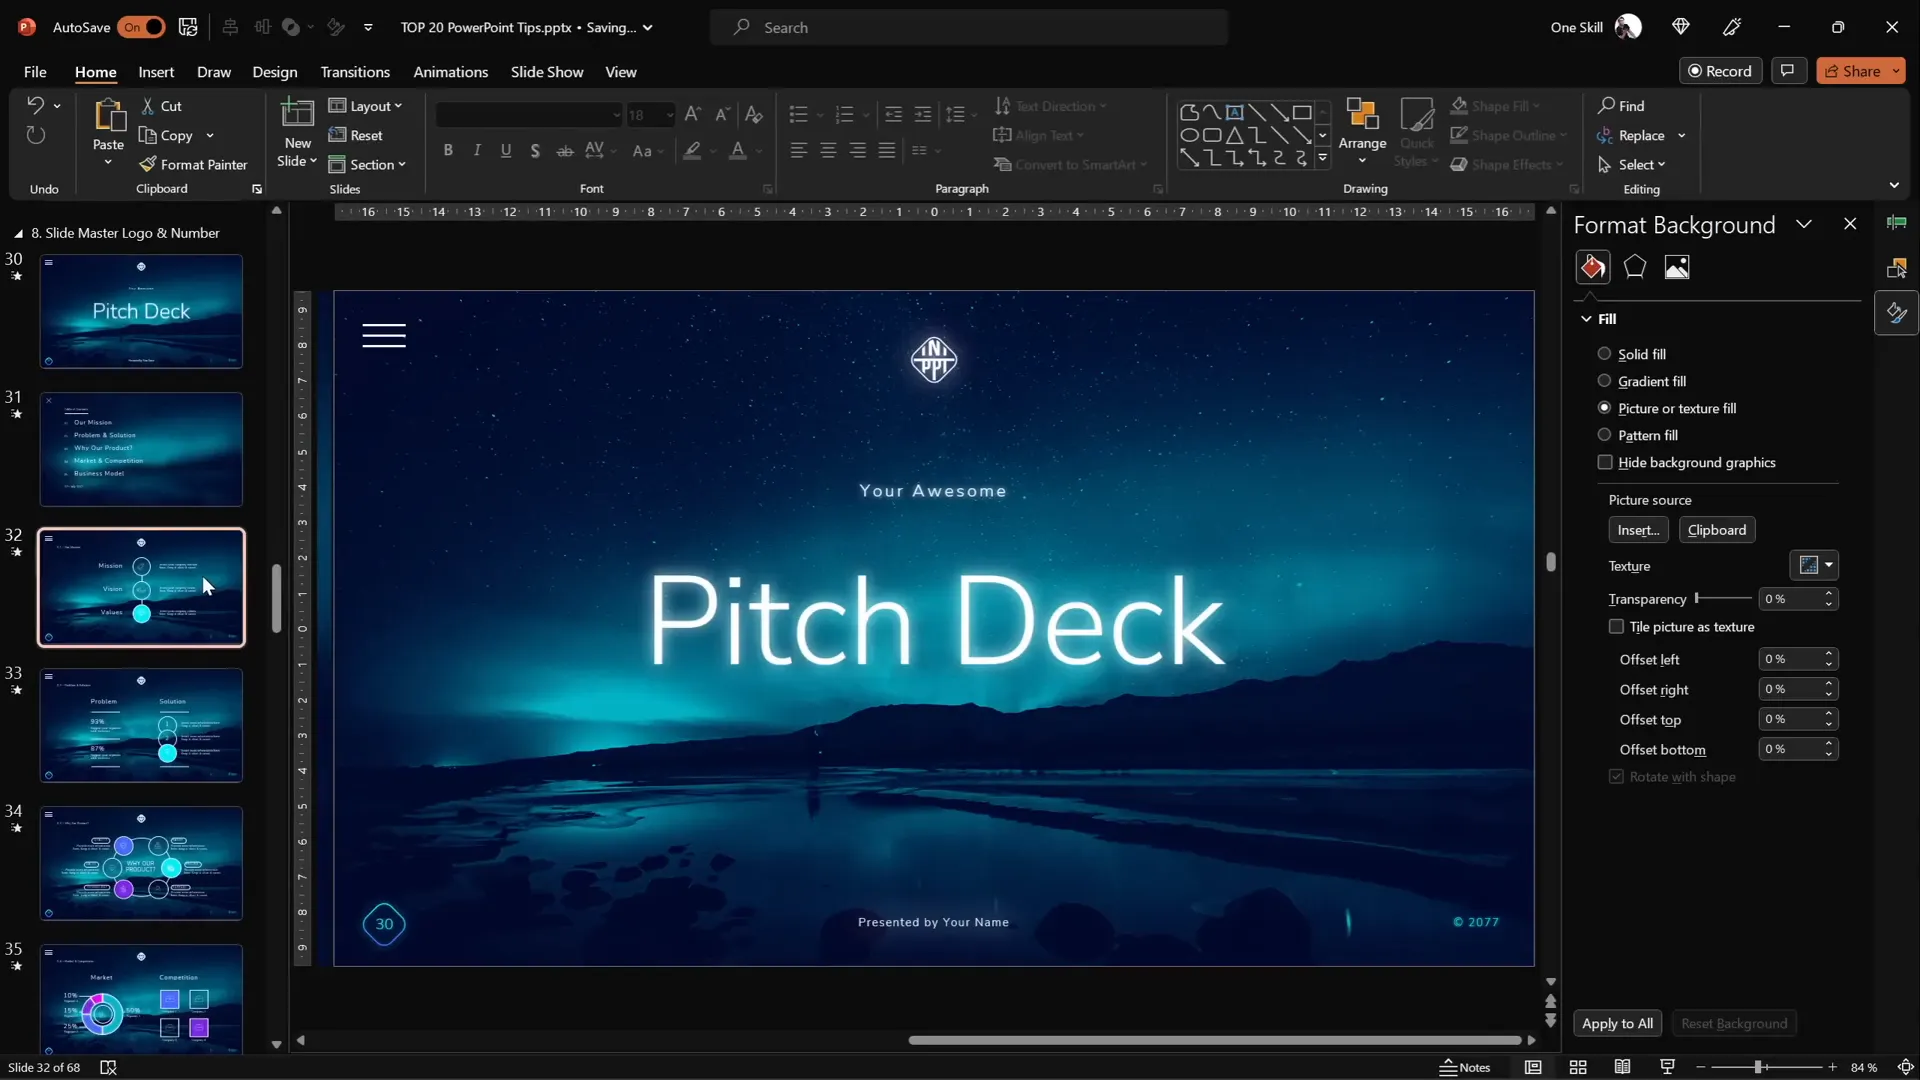Open the Layout dropdown

365,106
